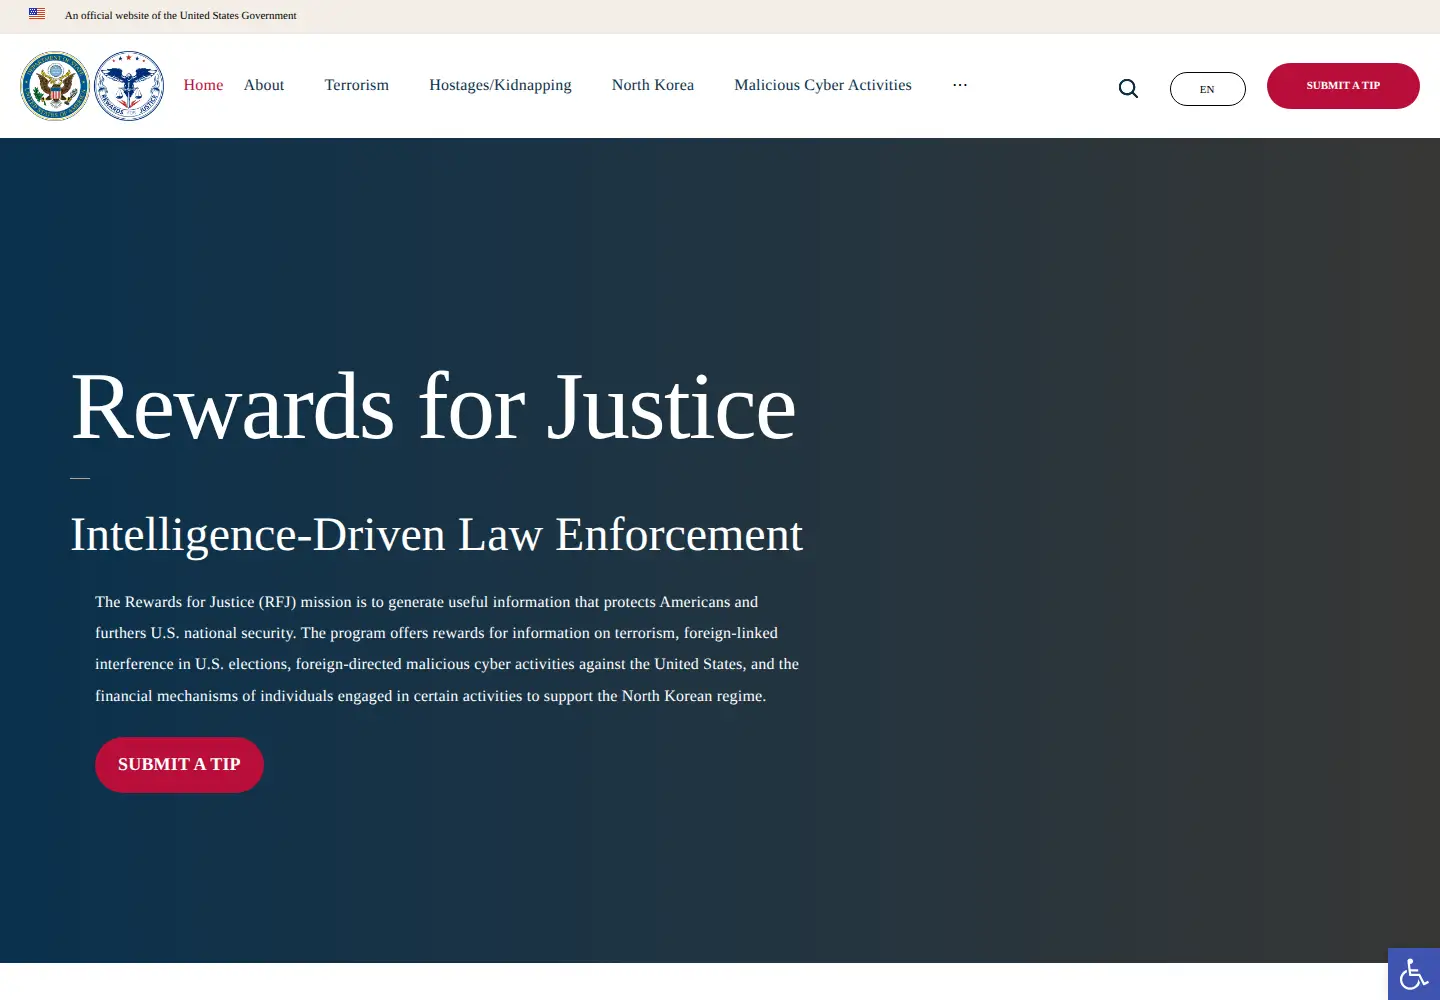This screenshot has height=1000, width=1440.
Task: Click the Rewards for Justice headline
Action: pyautogui.click(x=434, y=407)
